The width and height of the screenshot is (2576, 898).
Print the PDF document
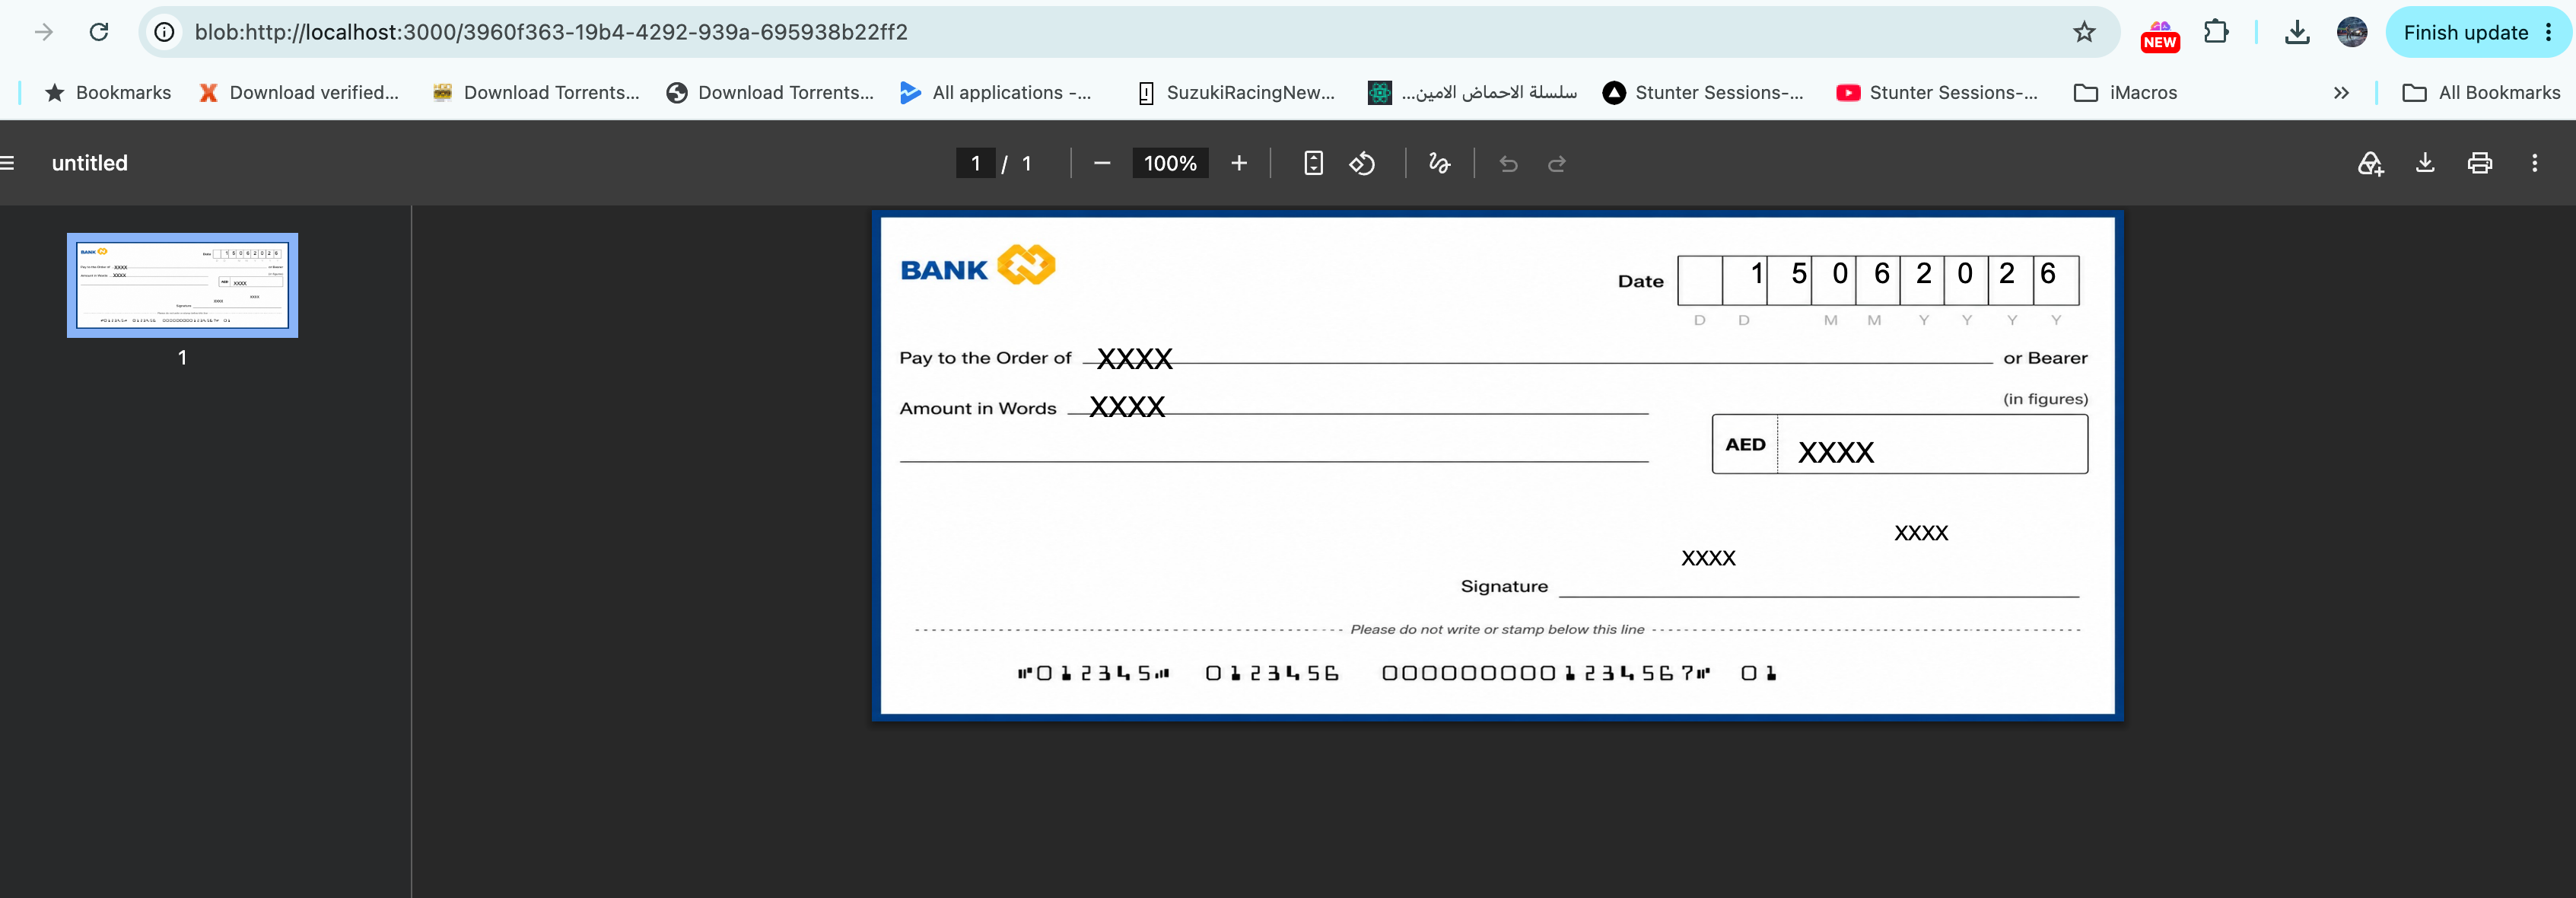tap(2480, 163)
